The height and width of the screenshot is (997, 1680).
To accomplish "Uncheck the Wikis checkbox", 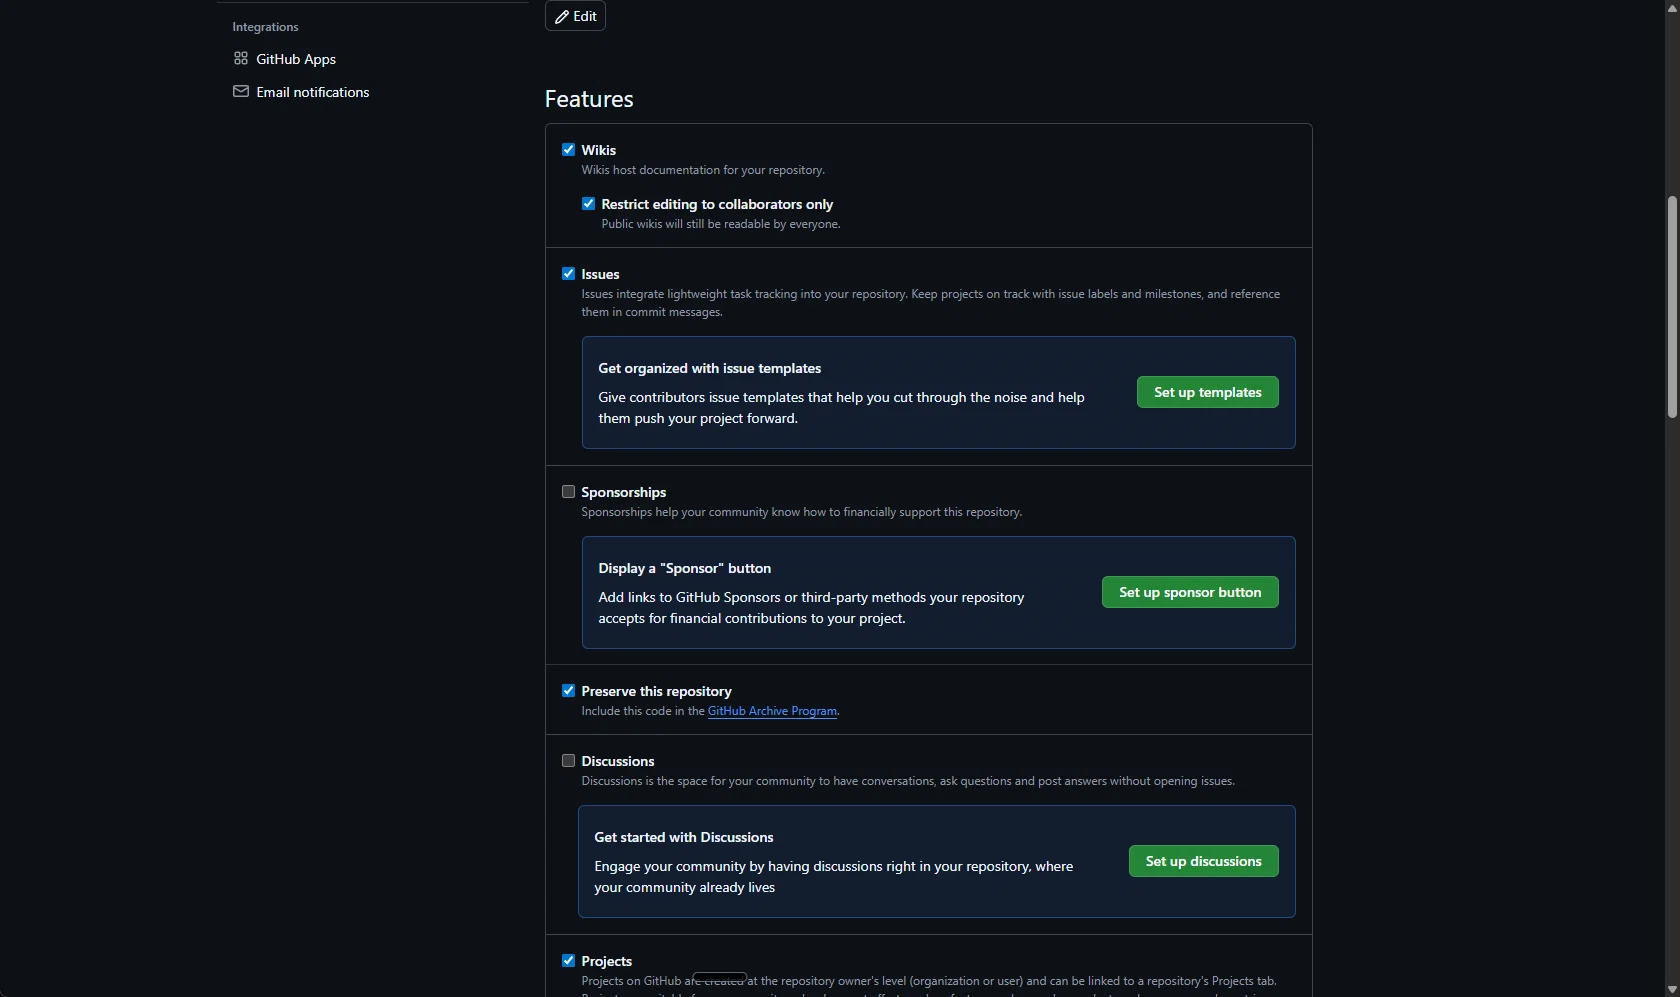I will (x=568, y=150).
